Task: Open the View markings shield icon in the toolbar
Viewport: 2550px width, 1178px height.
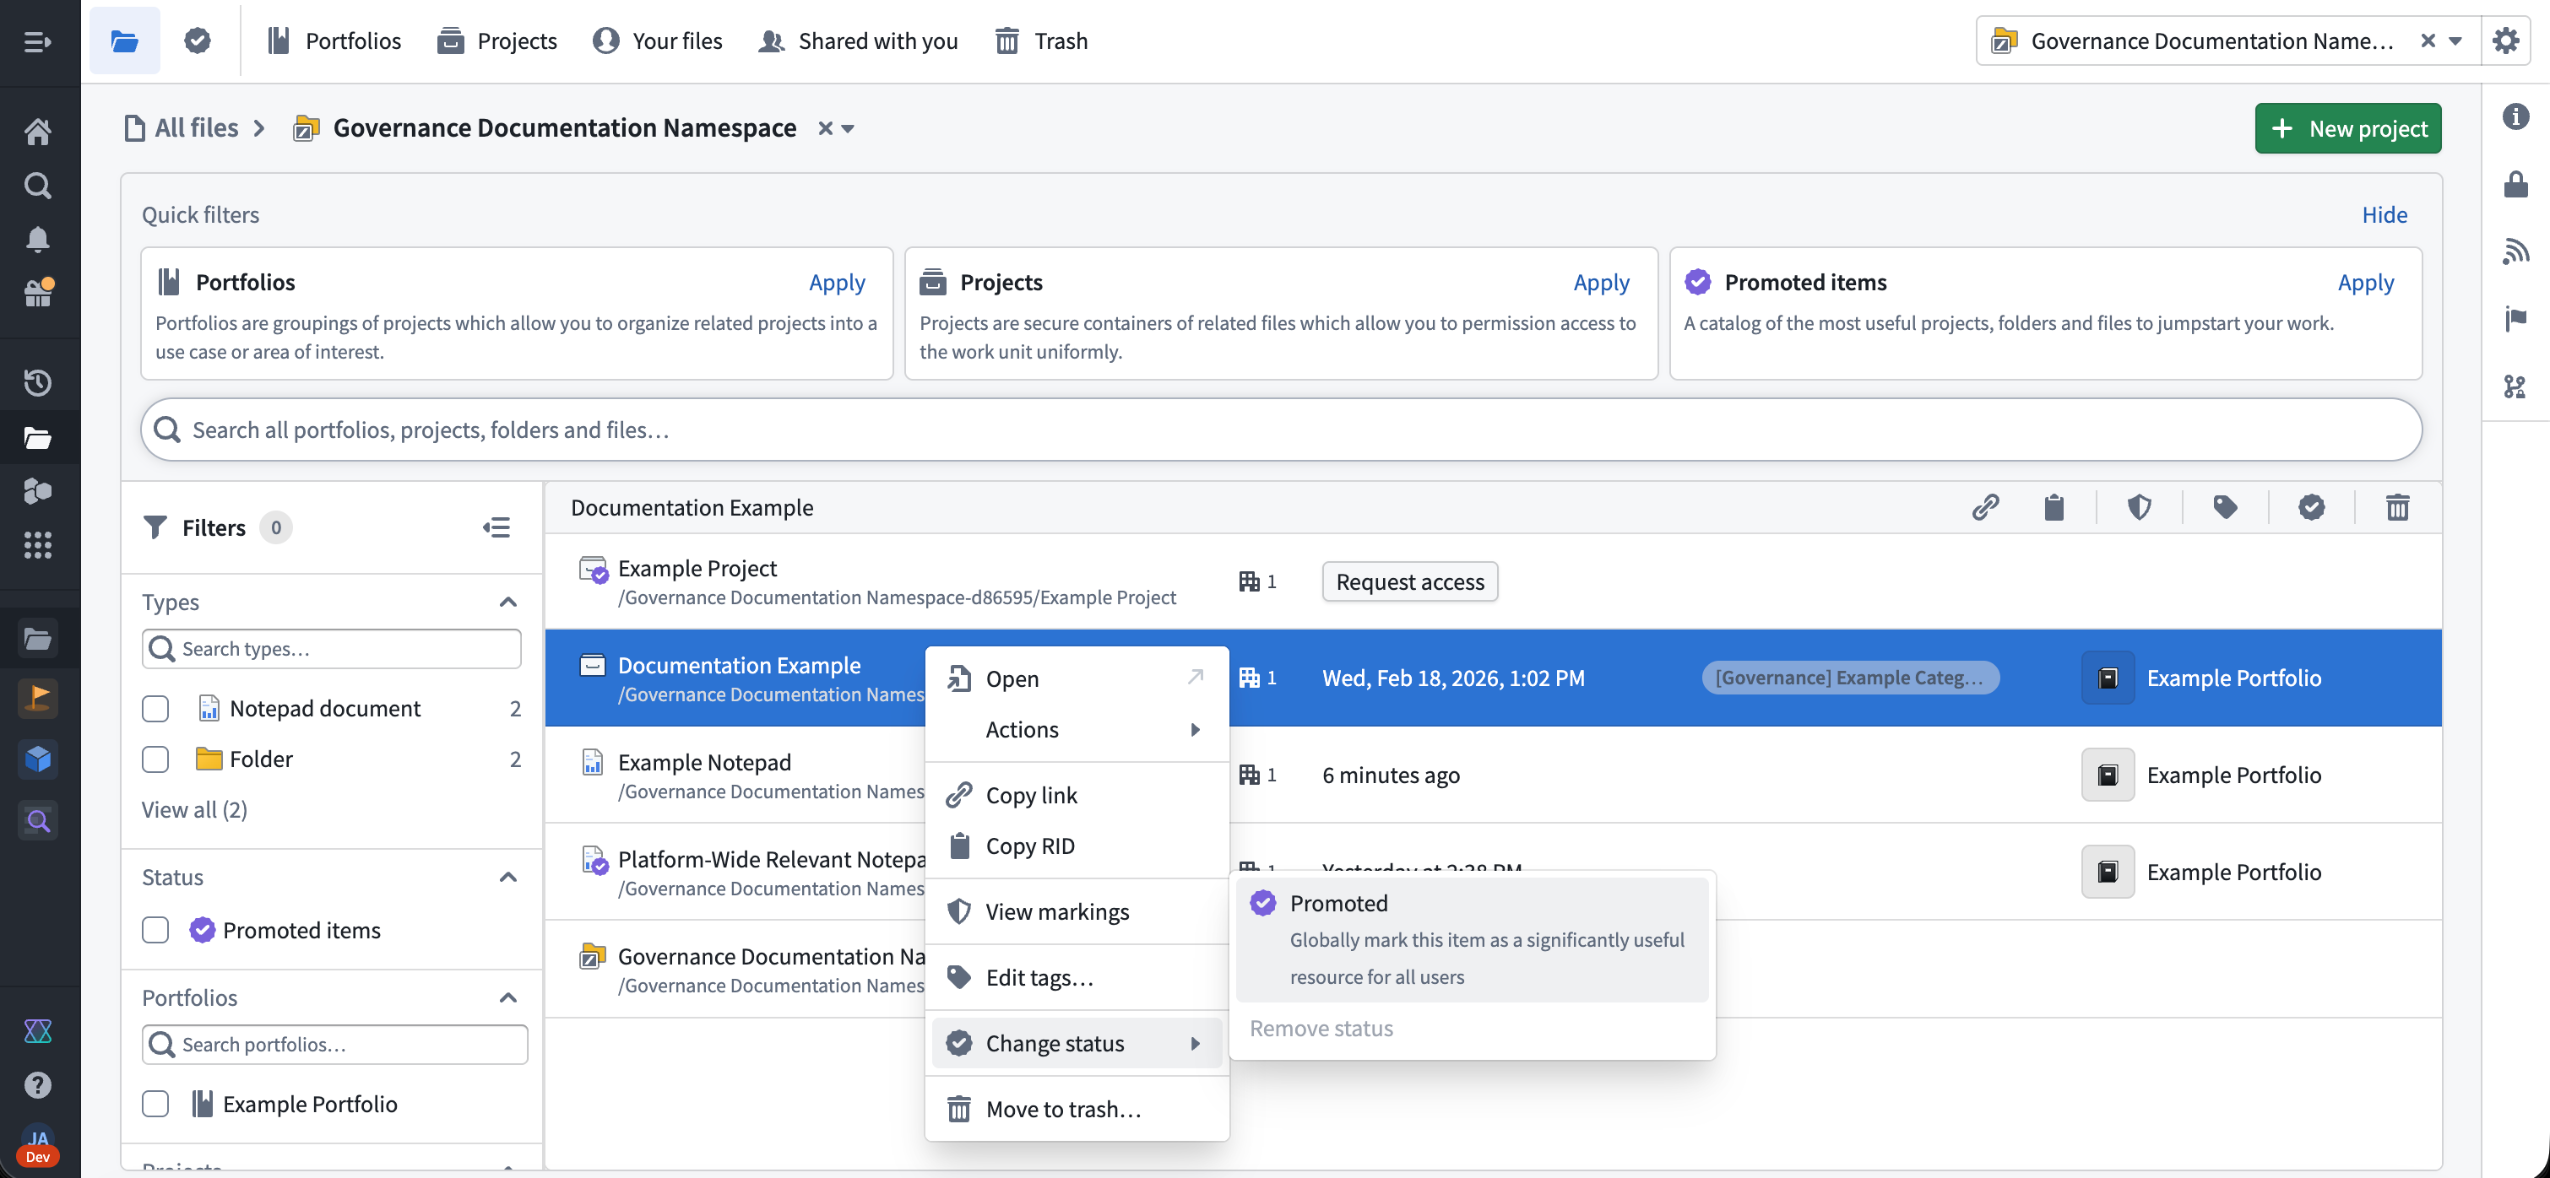Action: (x=2139, y=507)
